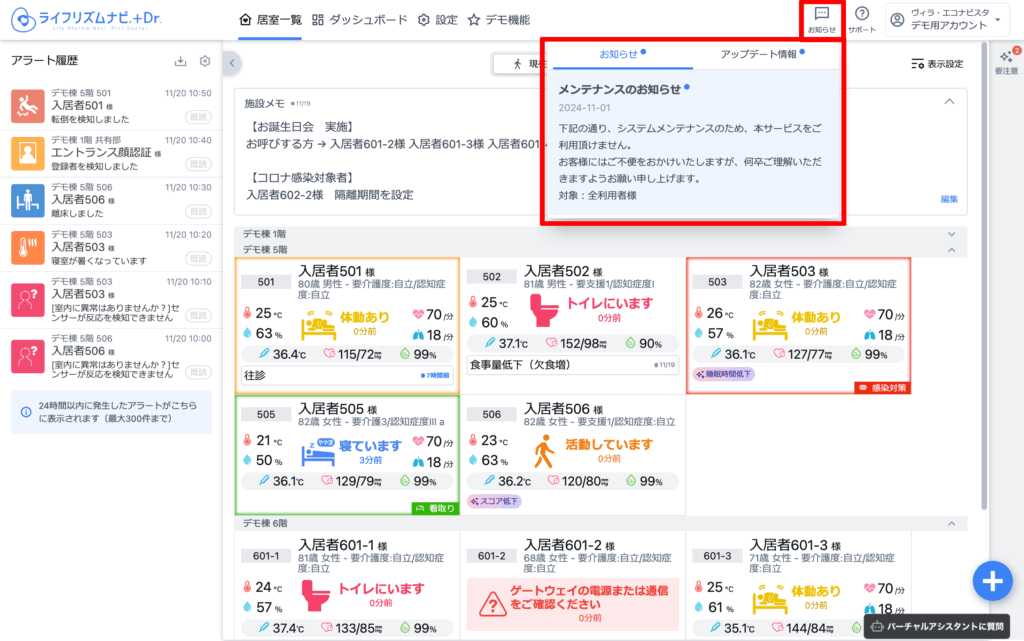Click the ライフリズムナビ+Dr. logo
1024x641 pixels.
(x=86, y=20)
